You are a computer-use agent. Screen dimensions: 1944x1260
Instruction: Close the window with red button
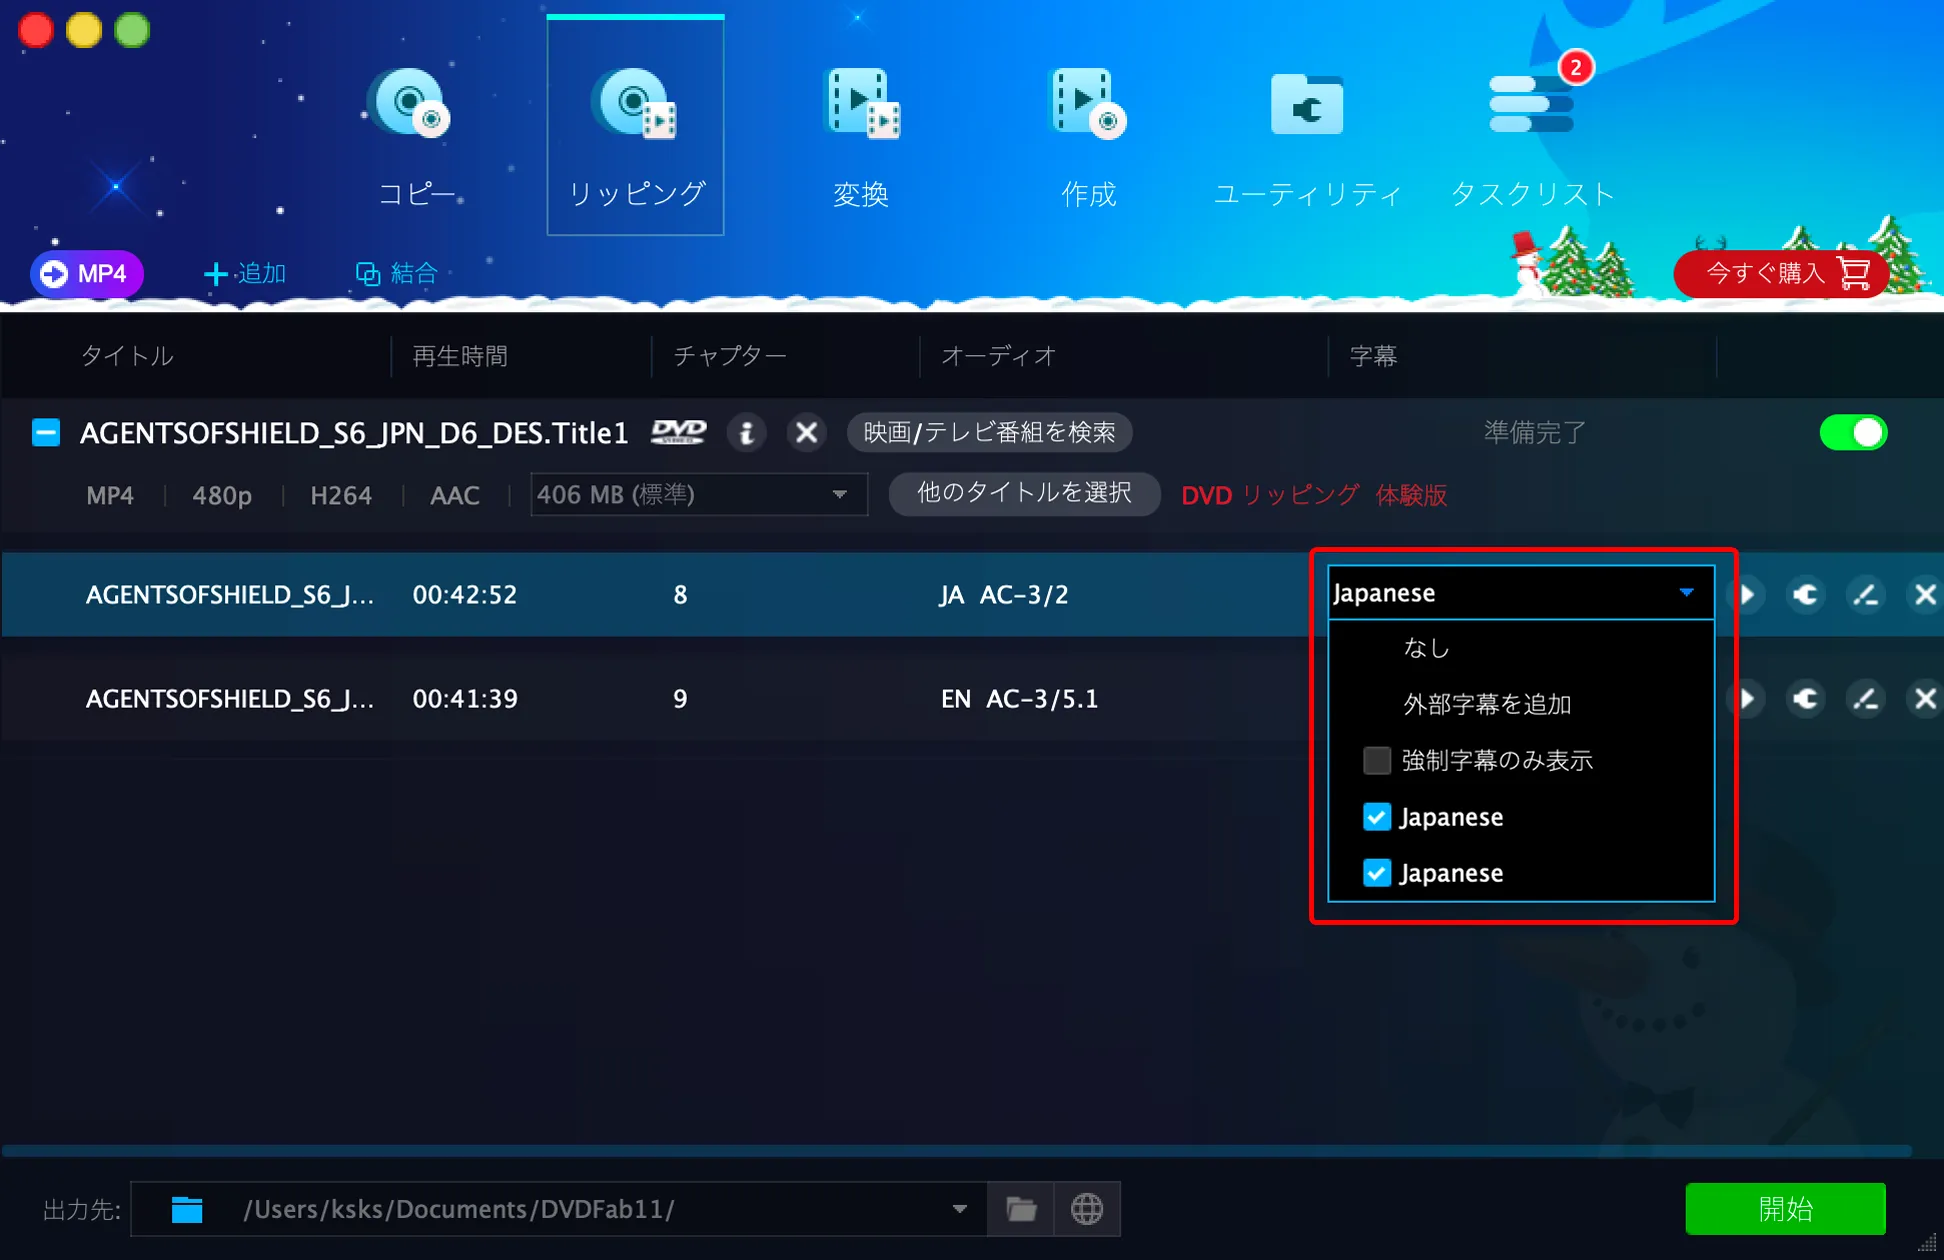[x=36, y=30]
